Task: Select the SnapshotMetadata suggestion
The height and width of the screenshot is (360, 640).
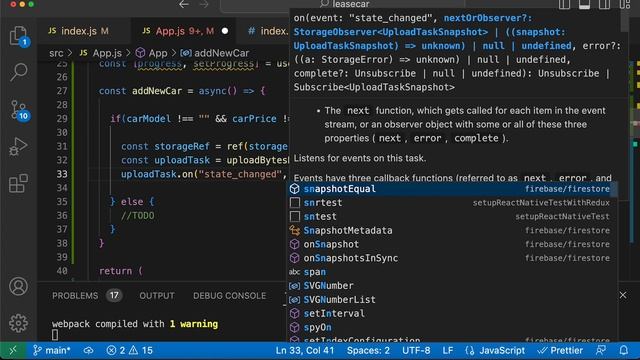Action: click(451, 231)
